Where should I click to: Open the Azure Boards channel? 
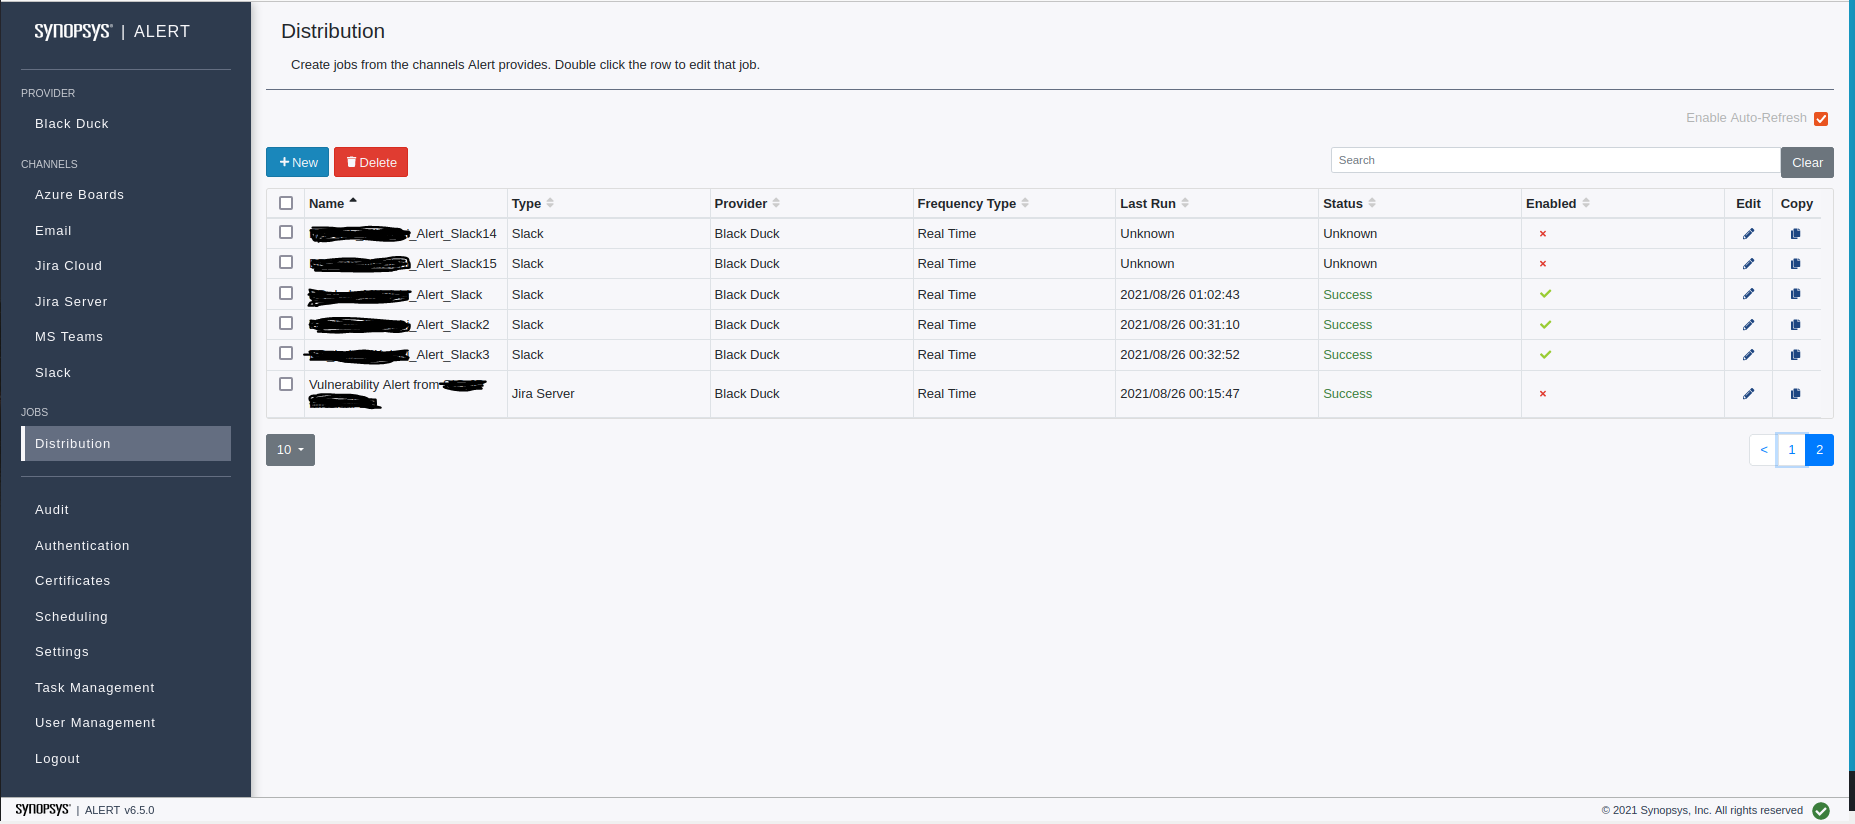(80, 195)
